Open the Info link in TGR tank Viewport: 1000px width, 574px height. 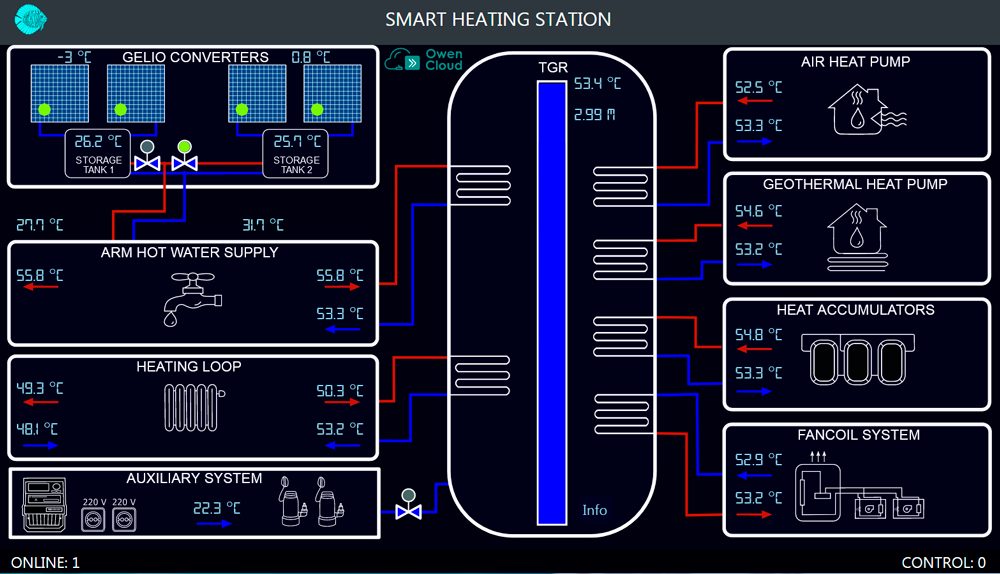(594, 510)
